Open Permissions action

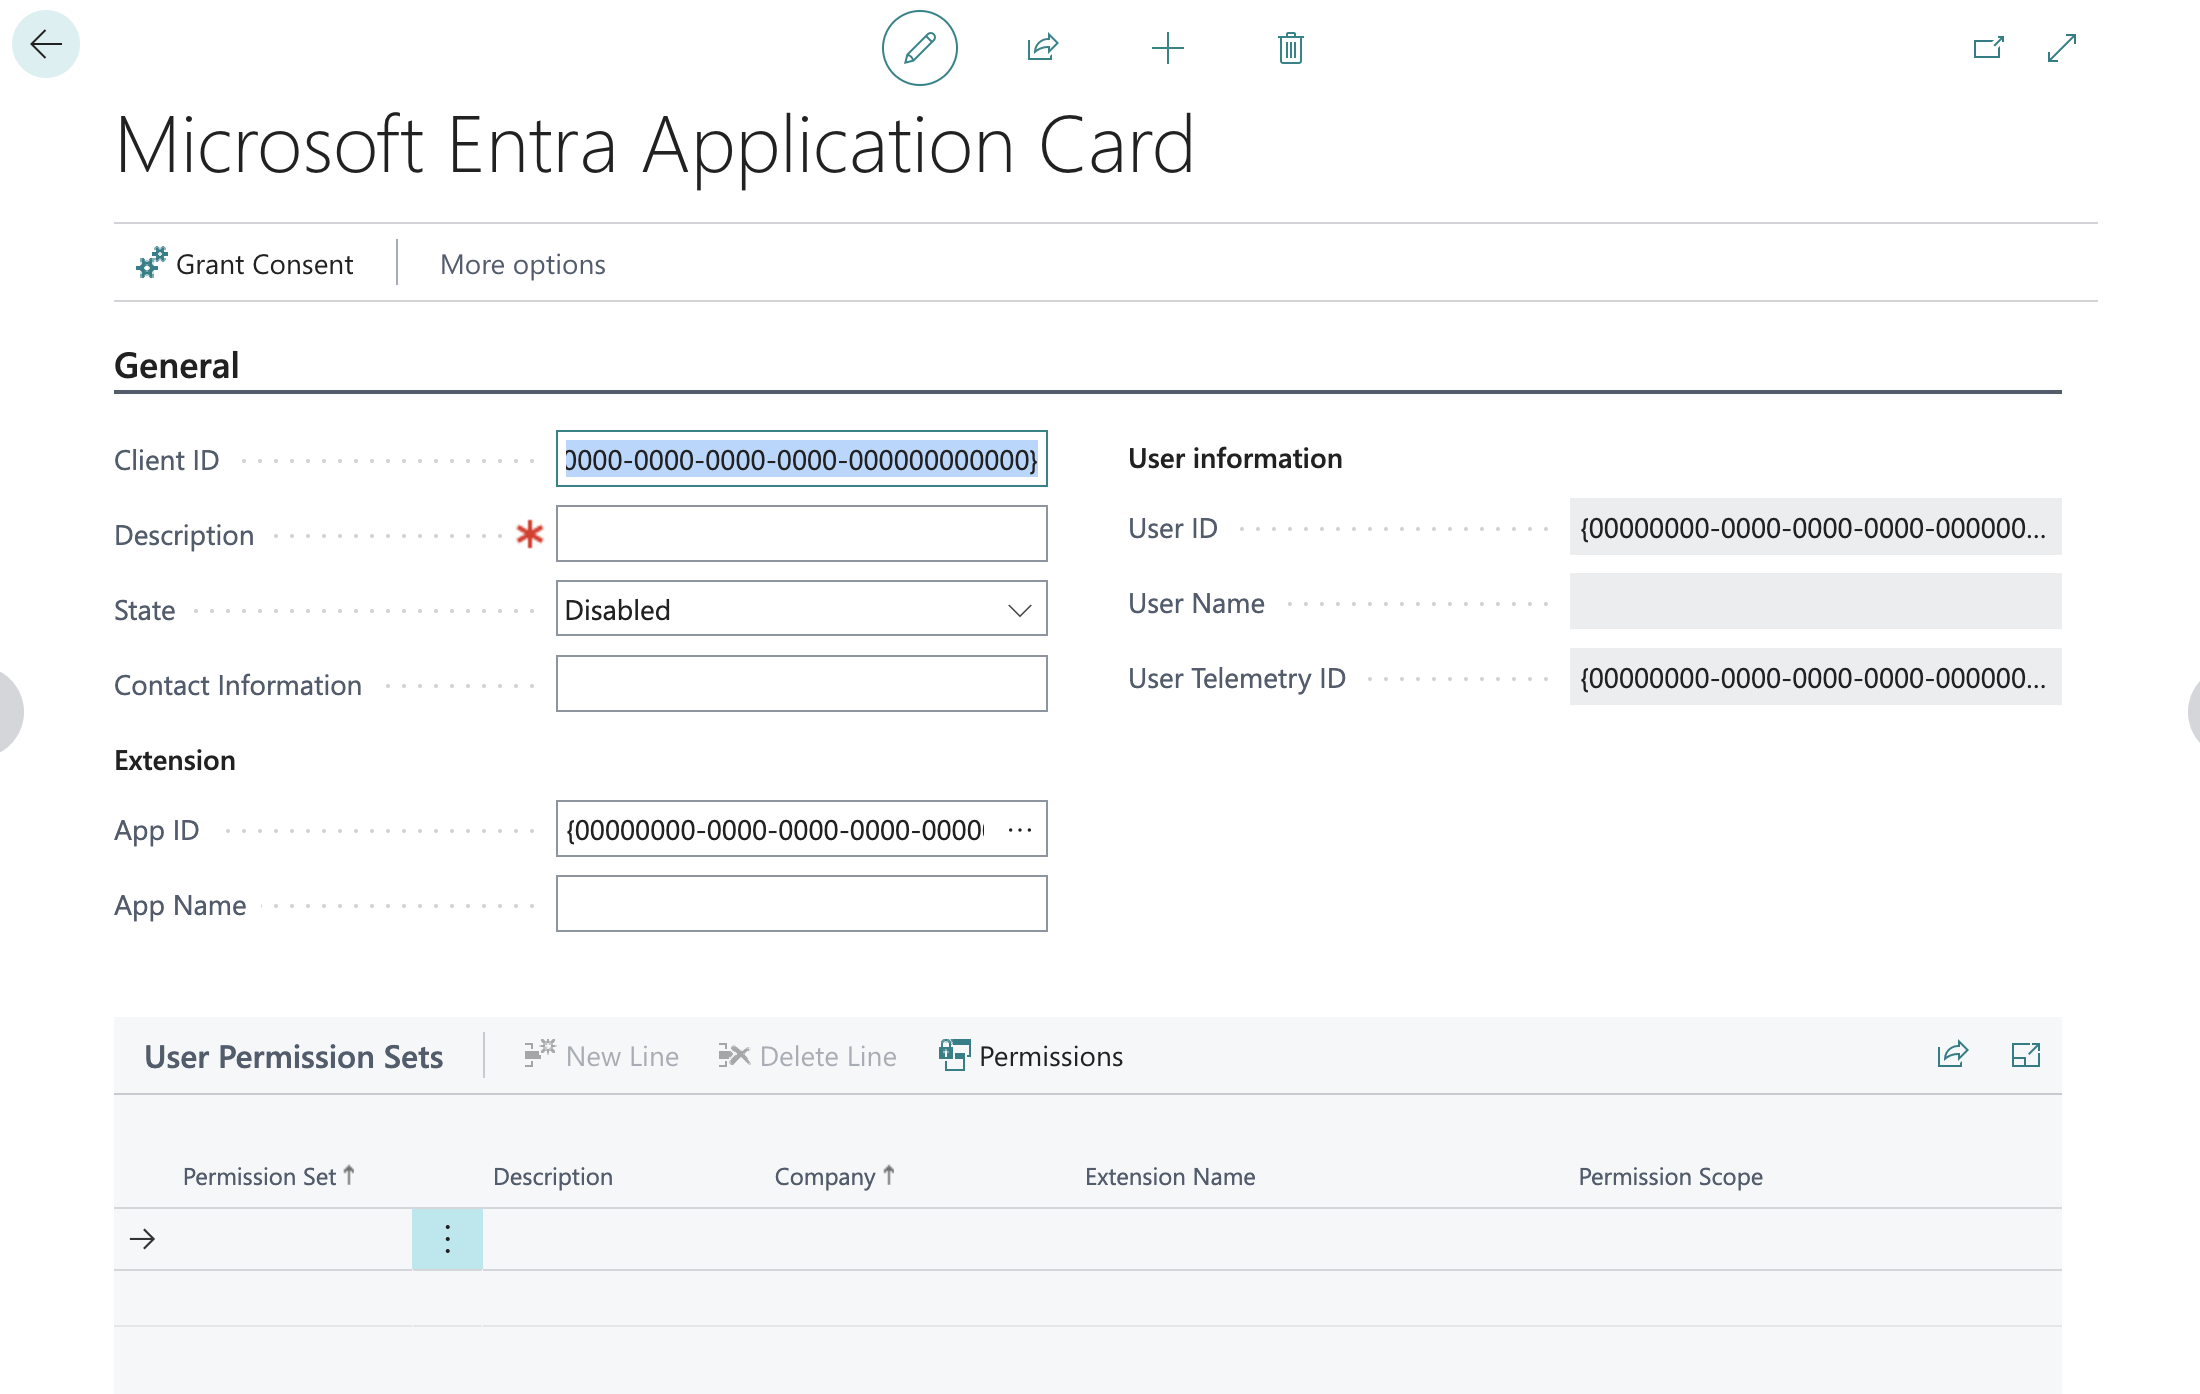[x=1031, y=1056]
